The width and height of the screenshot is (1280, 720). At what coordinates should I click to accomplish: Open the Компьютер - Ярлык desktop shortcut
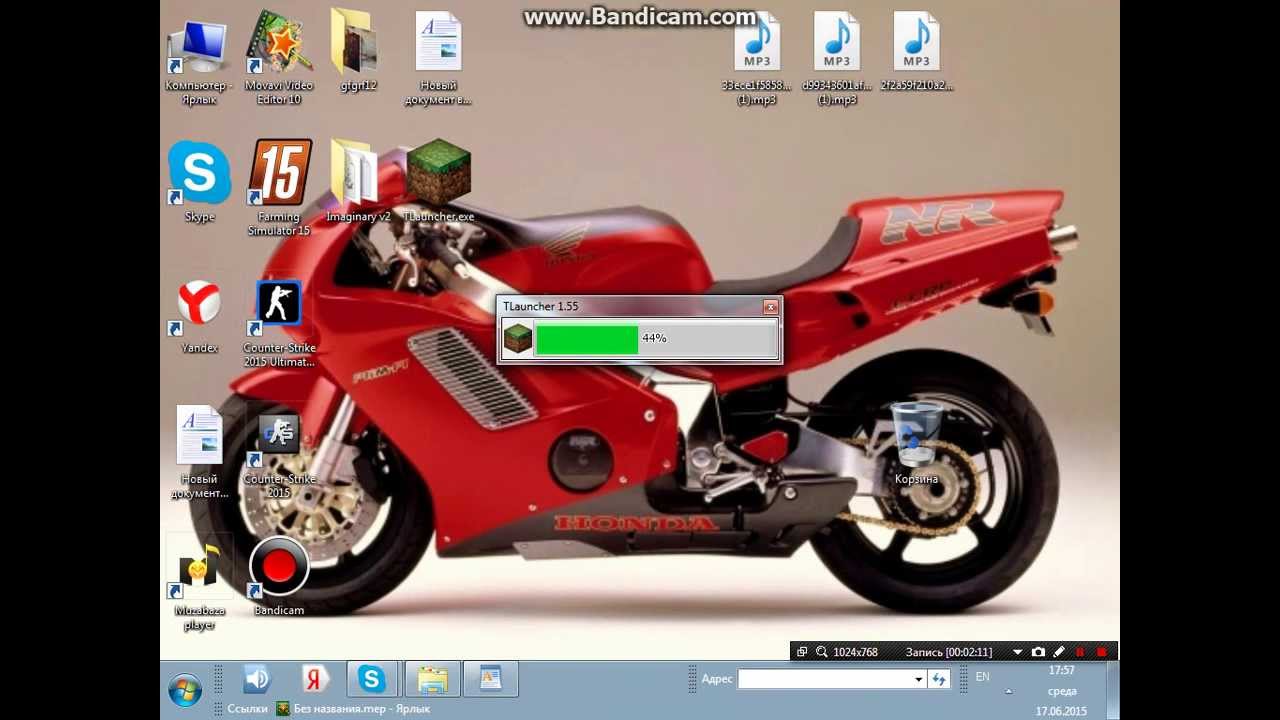click(x=199, y=58)
